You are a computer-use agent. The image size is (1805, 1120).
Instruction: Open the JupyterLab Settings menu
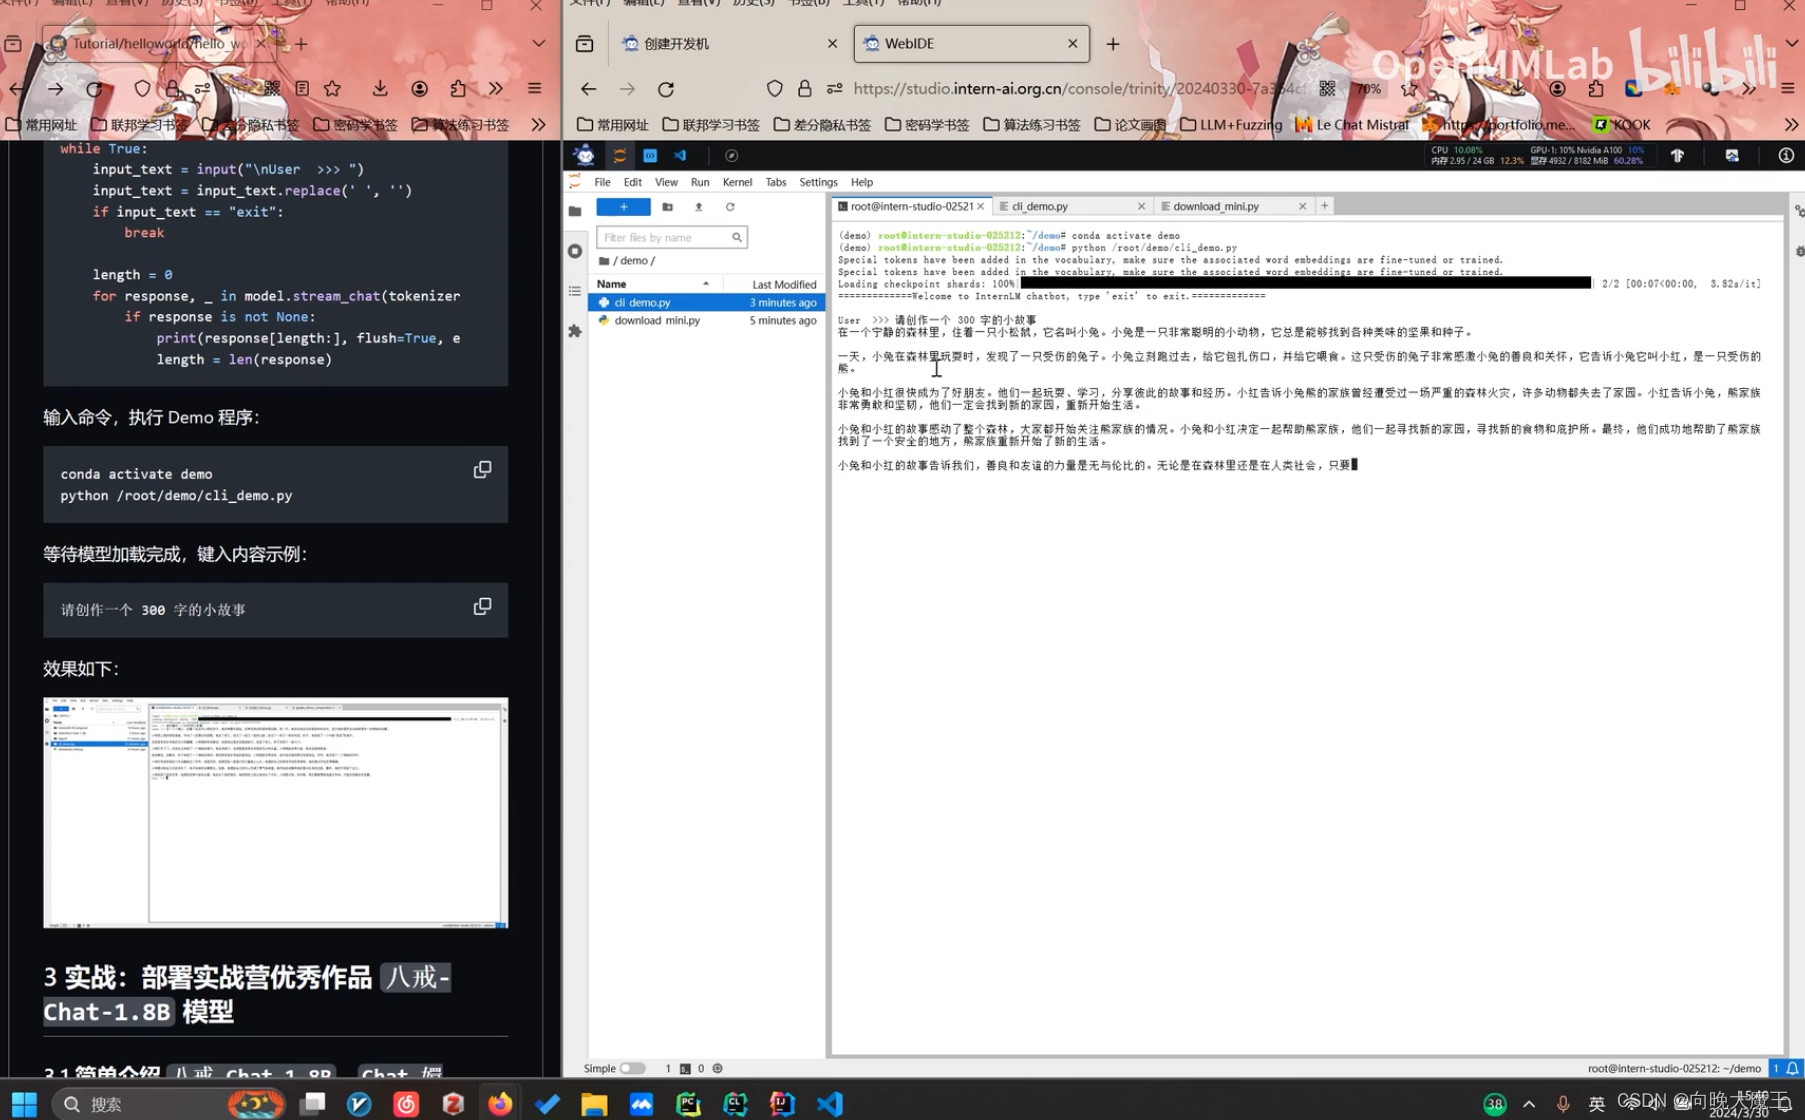click(x=818, y=182)
